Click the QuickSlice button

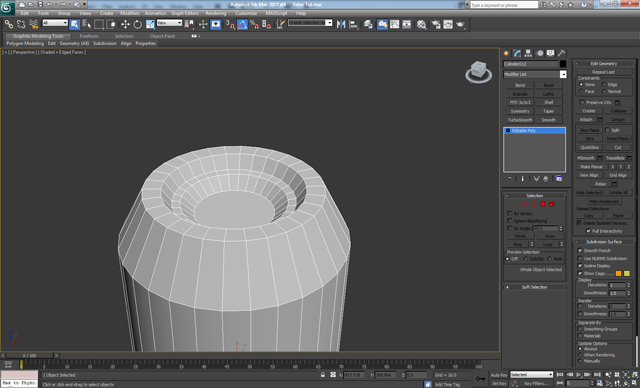tap(590, 147)
